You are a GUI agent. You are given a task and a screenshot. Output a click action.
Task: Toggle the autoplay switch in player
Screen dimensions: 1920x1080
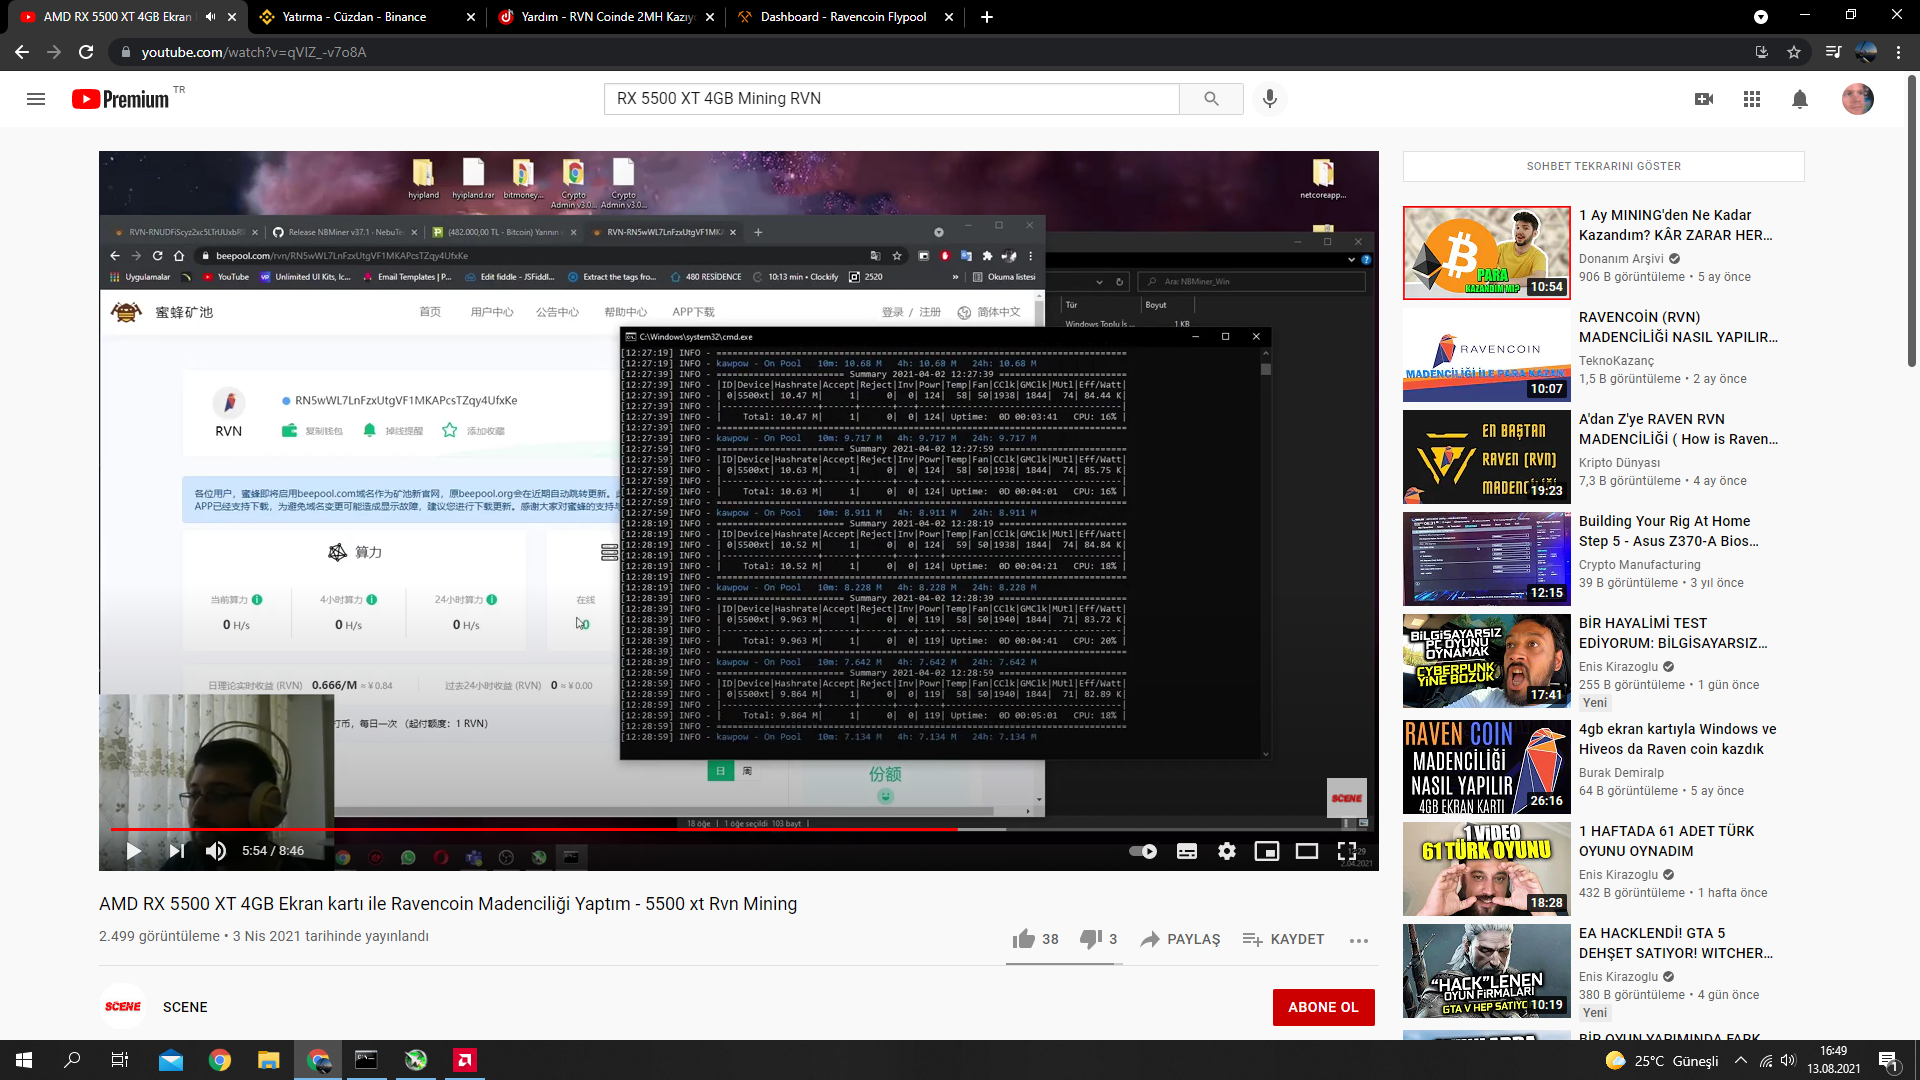[1143, 851]
